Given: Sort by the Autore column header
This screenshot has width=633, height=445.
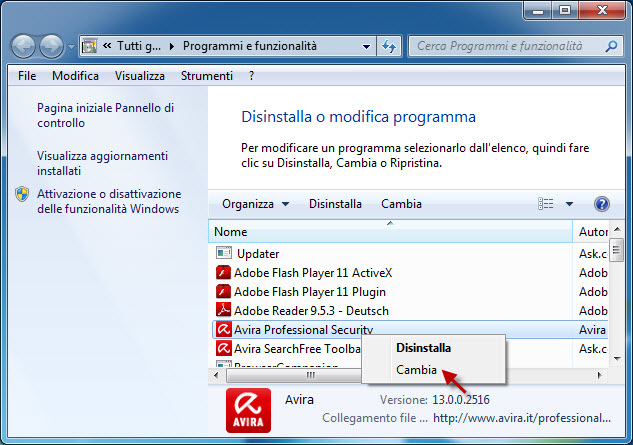Looking at the screenshot, I should pos(590,232).
